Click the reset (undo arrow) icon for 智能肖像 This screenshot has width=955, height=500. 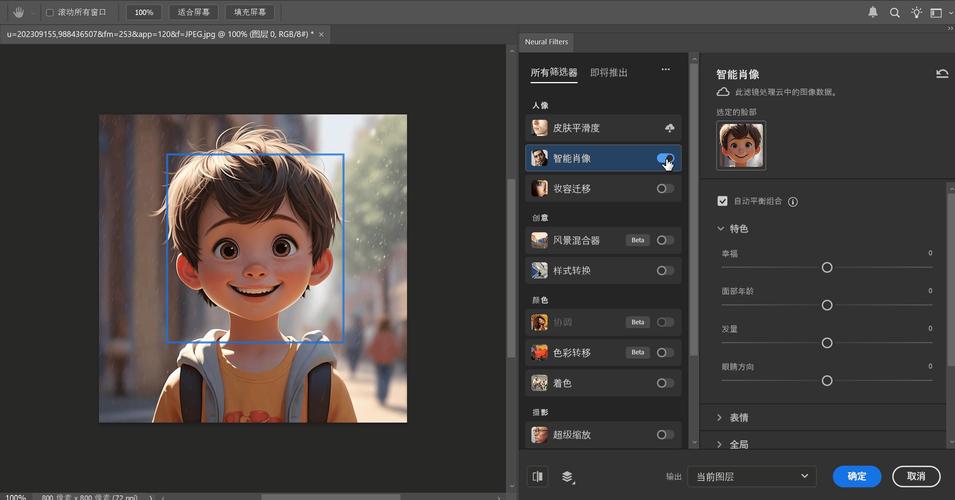[941, 74]
